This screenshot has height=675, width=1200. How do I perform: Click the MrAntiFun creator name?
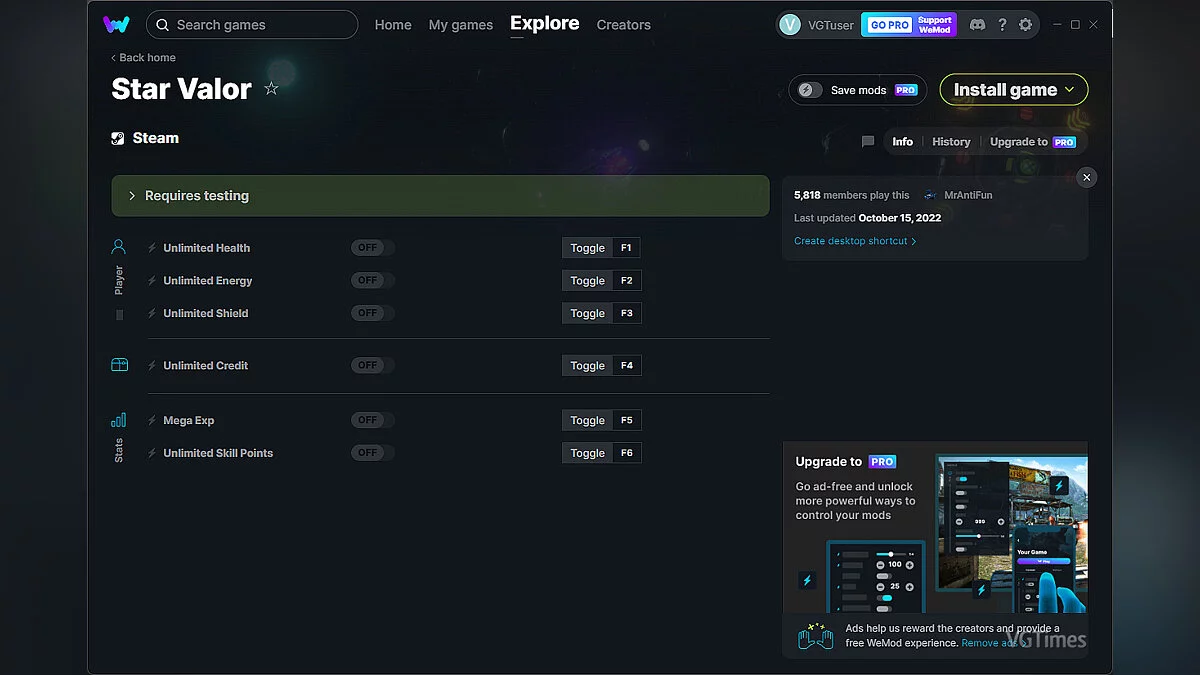(x=968, y=196)
